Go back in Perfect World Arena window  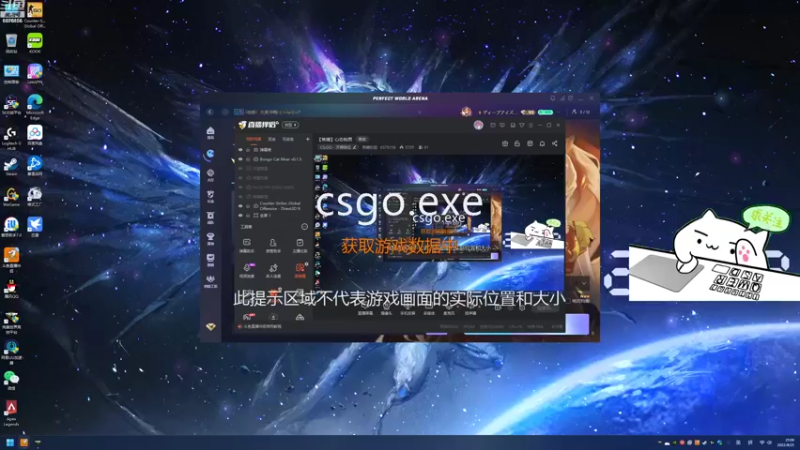coord(210,112)
